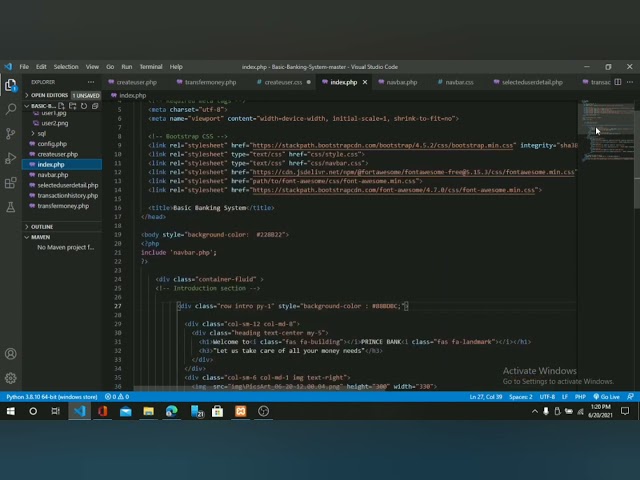640x480 pixels.
Task: Click Python 3.8.10 interpreter selector
Action: (52, 397)
